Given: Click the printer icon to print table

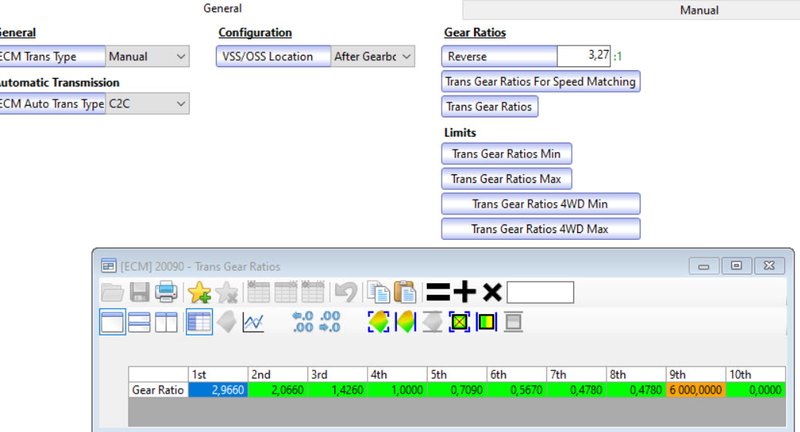Looking at the screenshot, I should pyautogui.click(x=166, y=292).
